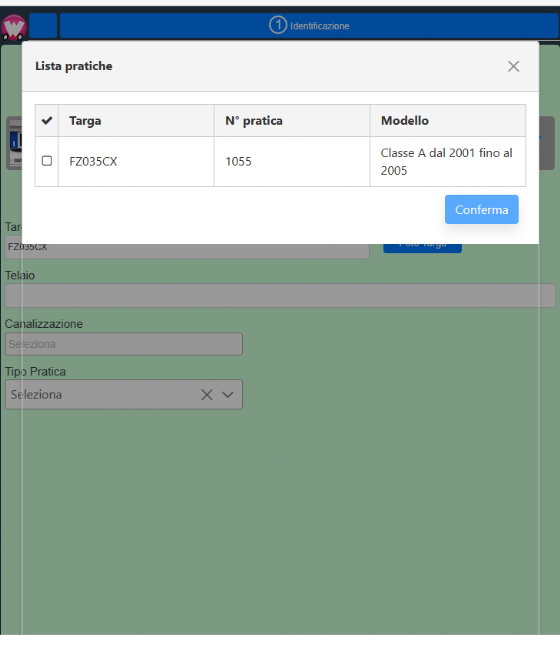560x657 pixels.
Task: Click the Foto Targa button
Action: 422,248
